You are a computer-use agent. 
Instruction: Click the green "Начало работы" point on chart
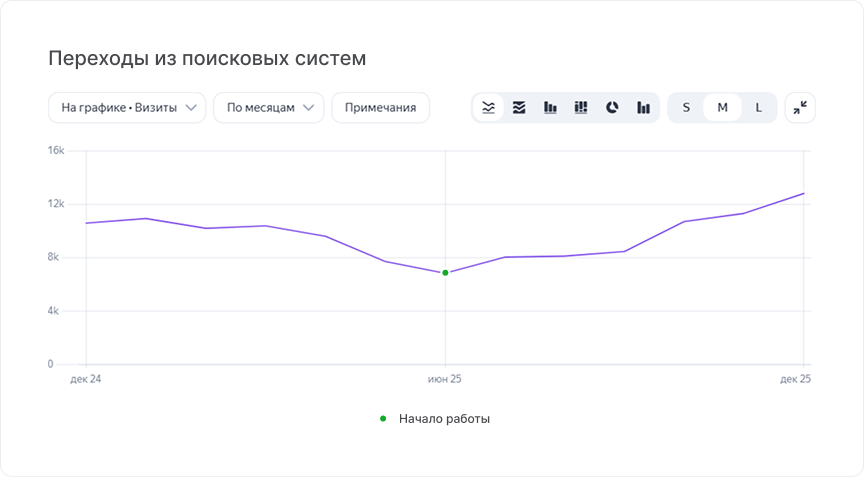[445, 272]
